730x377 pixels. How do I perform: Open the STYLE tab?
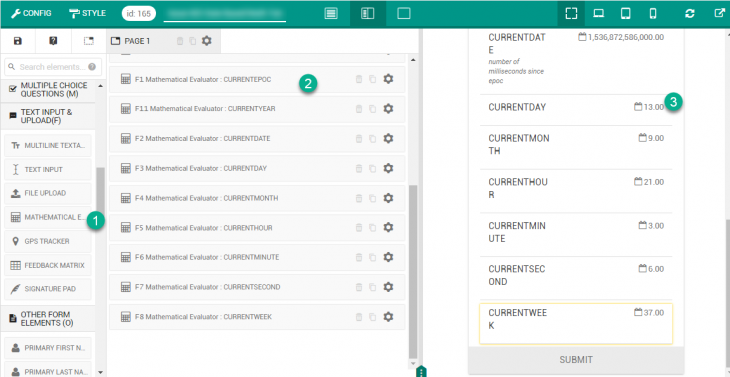point(87,13)
